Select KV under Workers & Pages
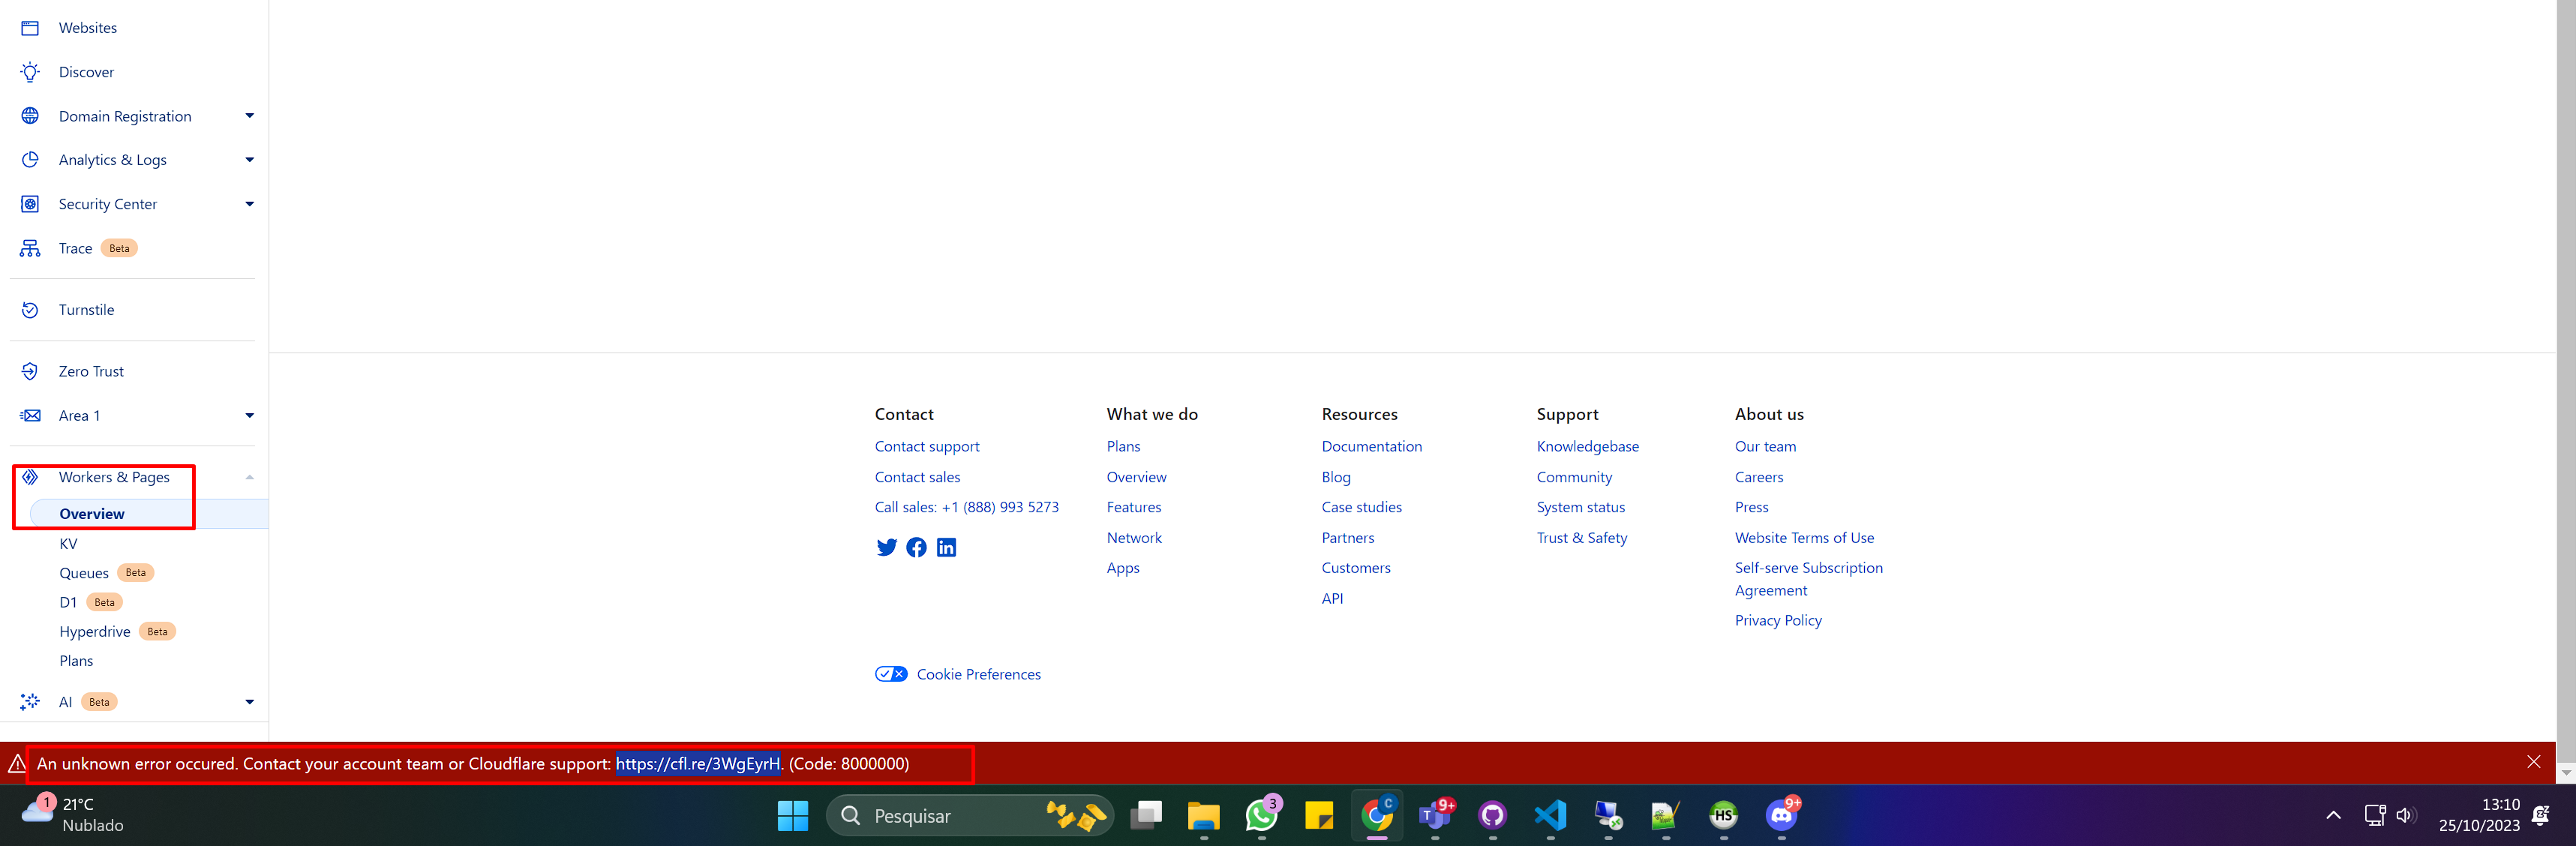Image resolution: width=2576 pixels, height=846 pixels. click(68, 544)
